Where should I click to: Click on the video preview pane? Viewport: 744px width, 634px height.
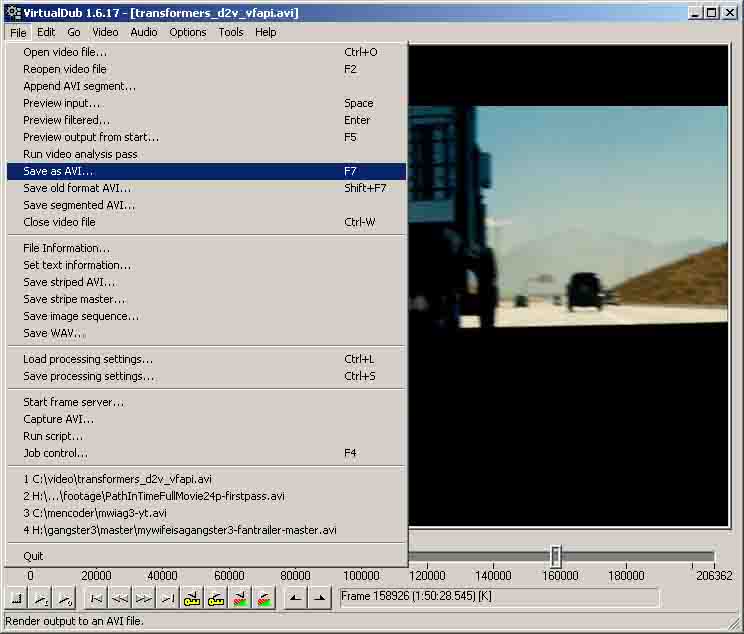[568, 285]
